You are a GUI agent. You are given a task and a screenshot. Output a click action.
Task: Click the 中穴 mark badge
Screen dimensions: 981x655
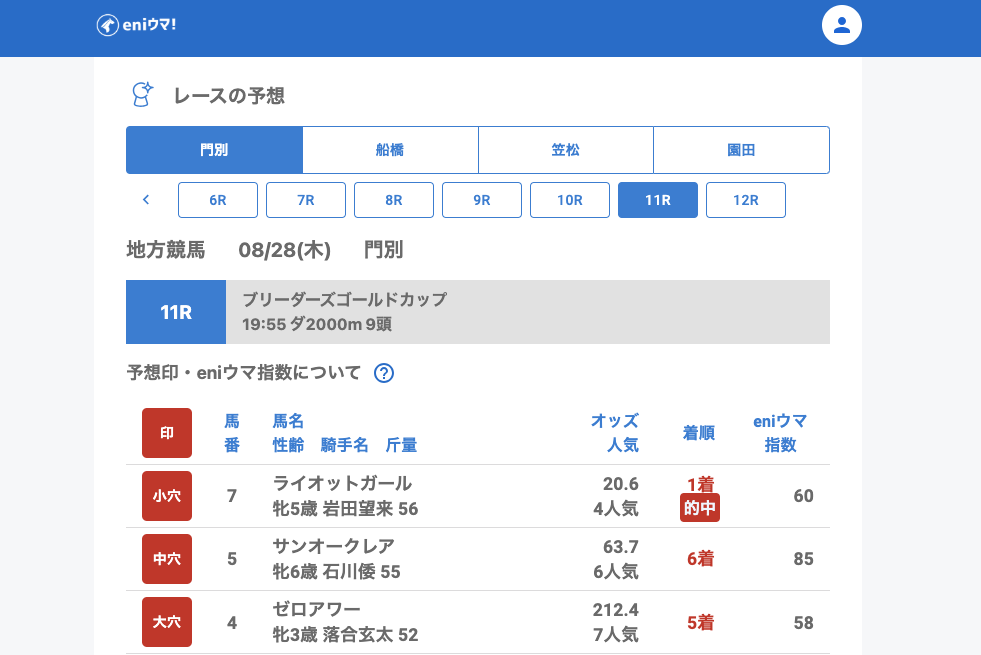[x=167, y=559]
